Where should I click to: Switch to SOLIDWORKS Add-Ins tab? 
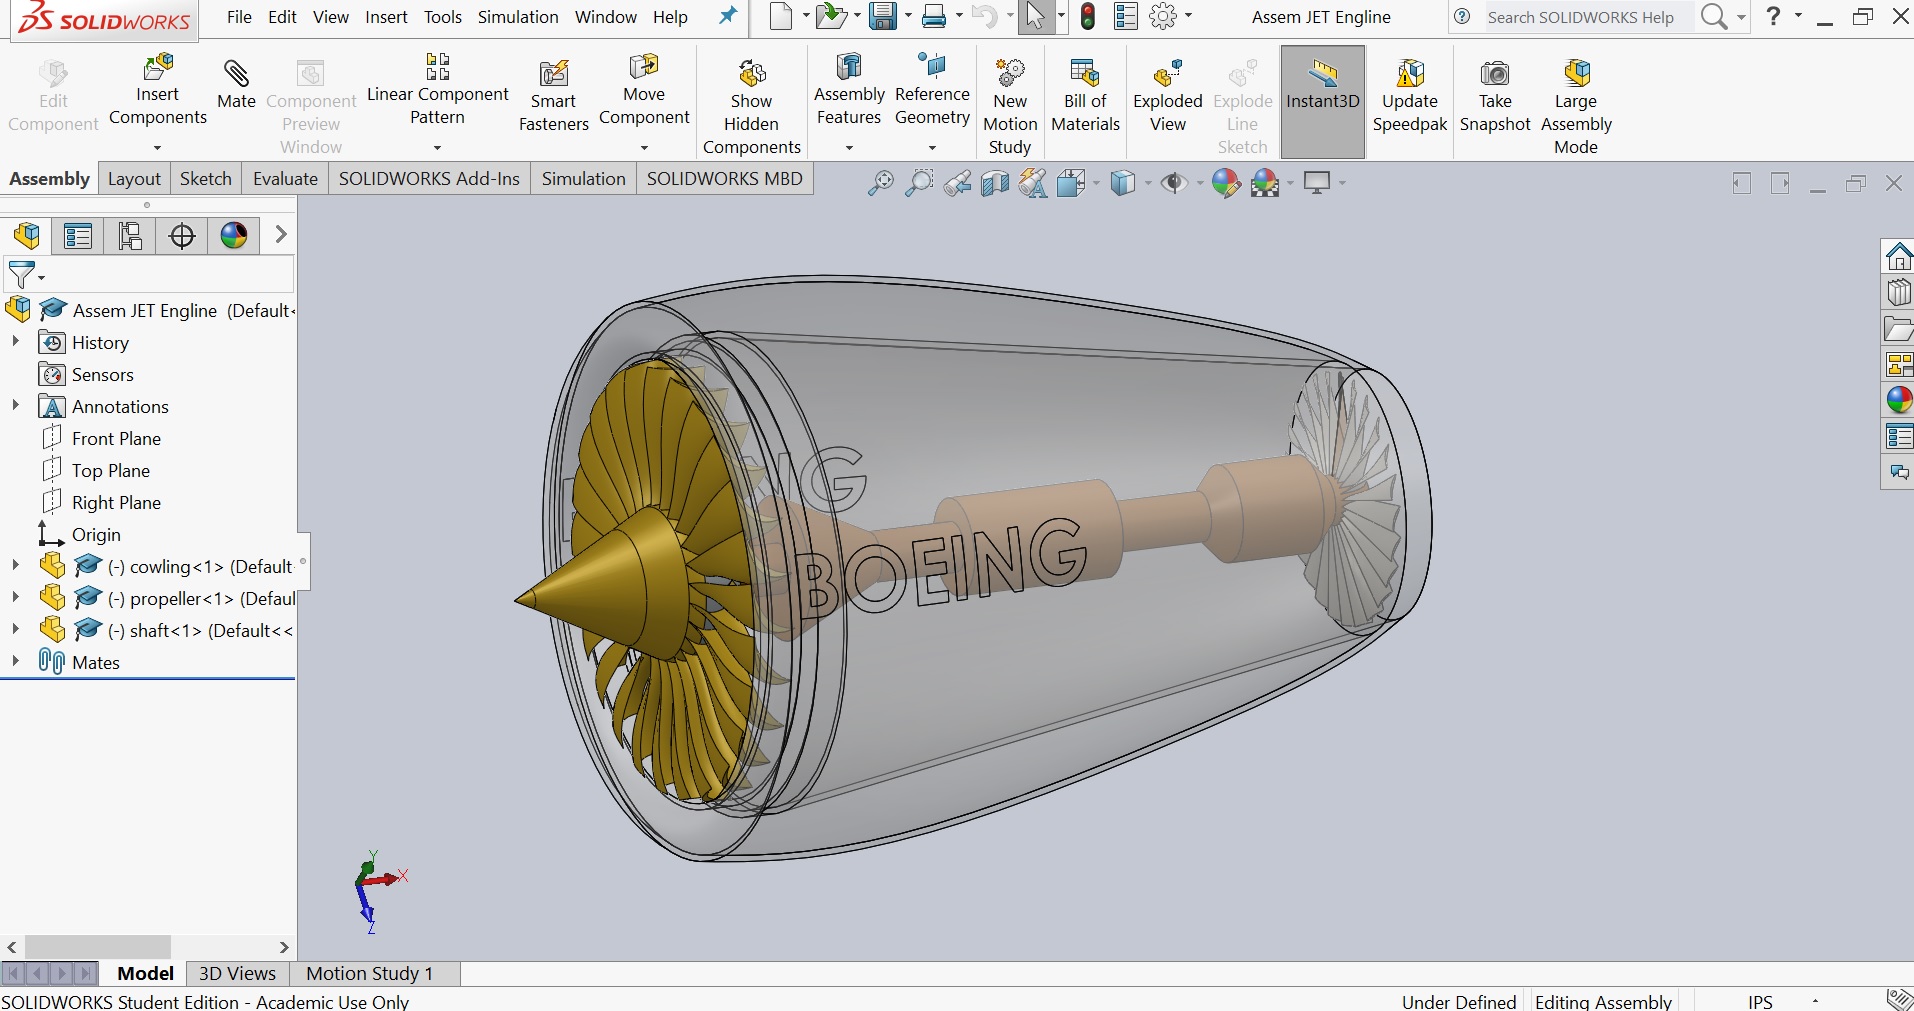pyautogui.click(x=429, y=179)
